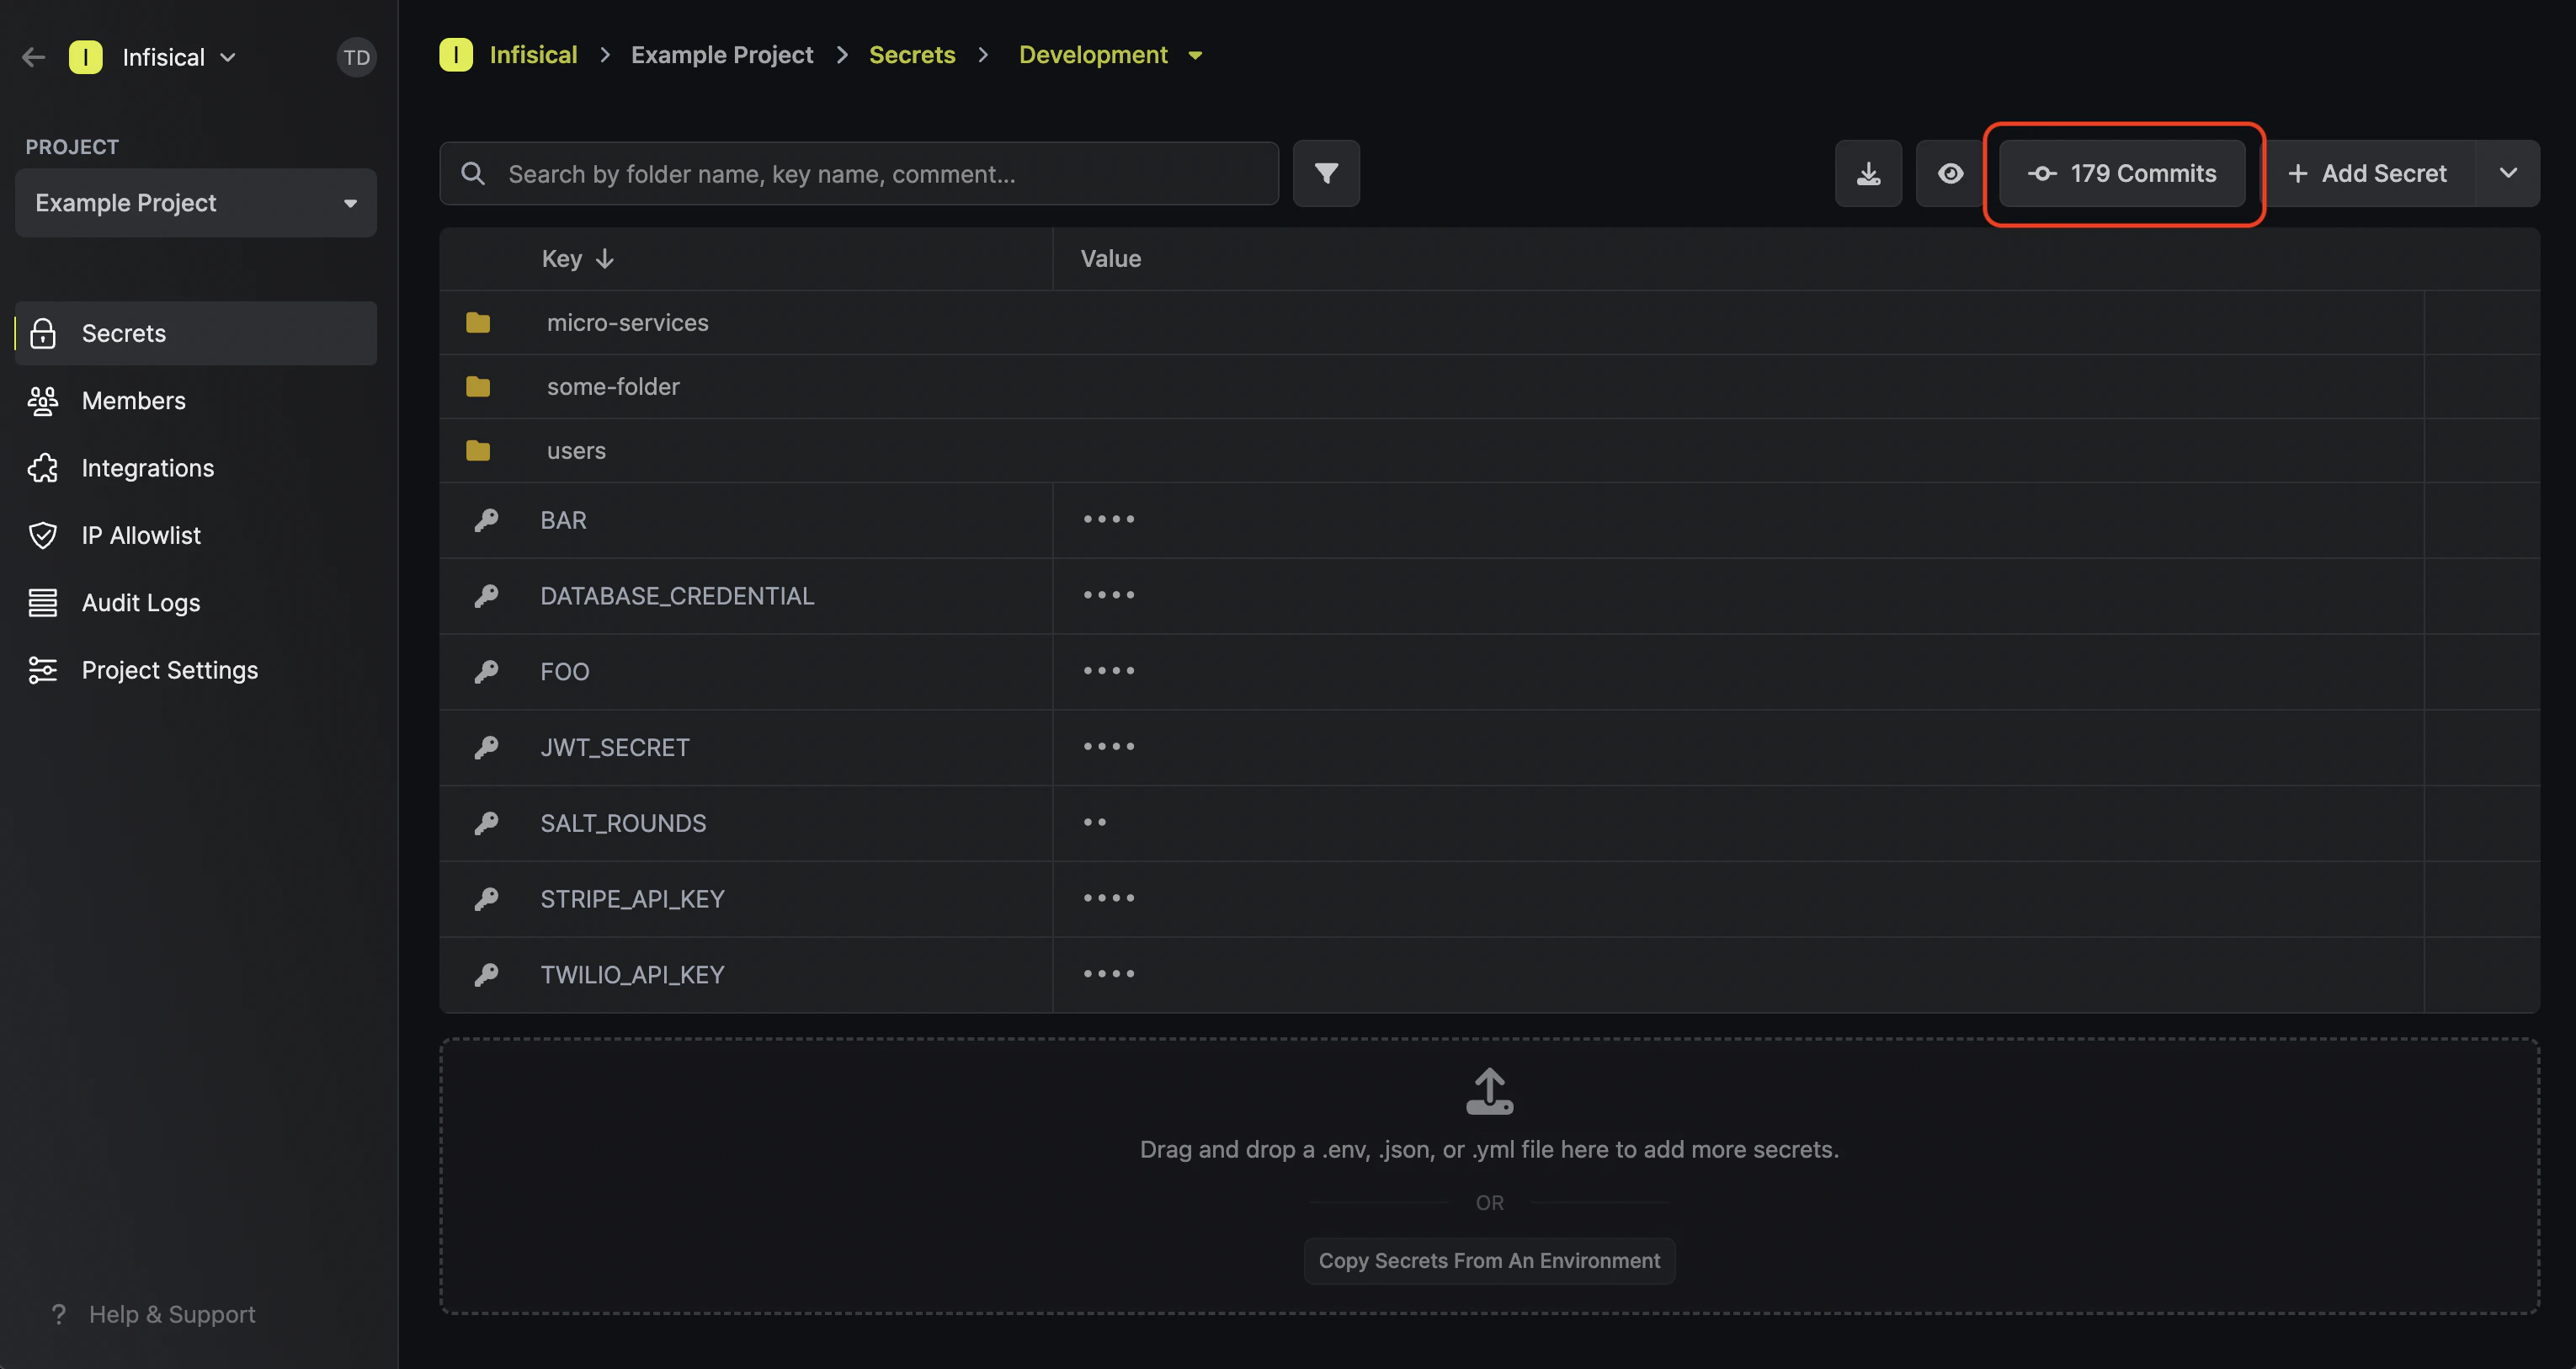Select the STRIPE_API_KEY key name
Screen dimensions: 2576x1369
pos(632,899)
